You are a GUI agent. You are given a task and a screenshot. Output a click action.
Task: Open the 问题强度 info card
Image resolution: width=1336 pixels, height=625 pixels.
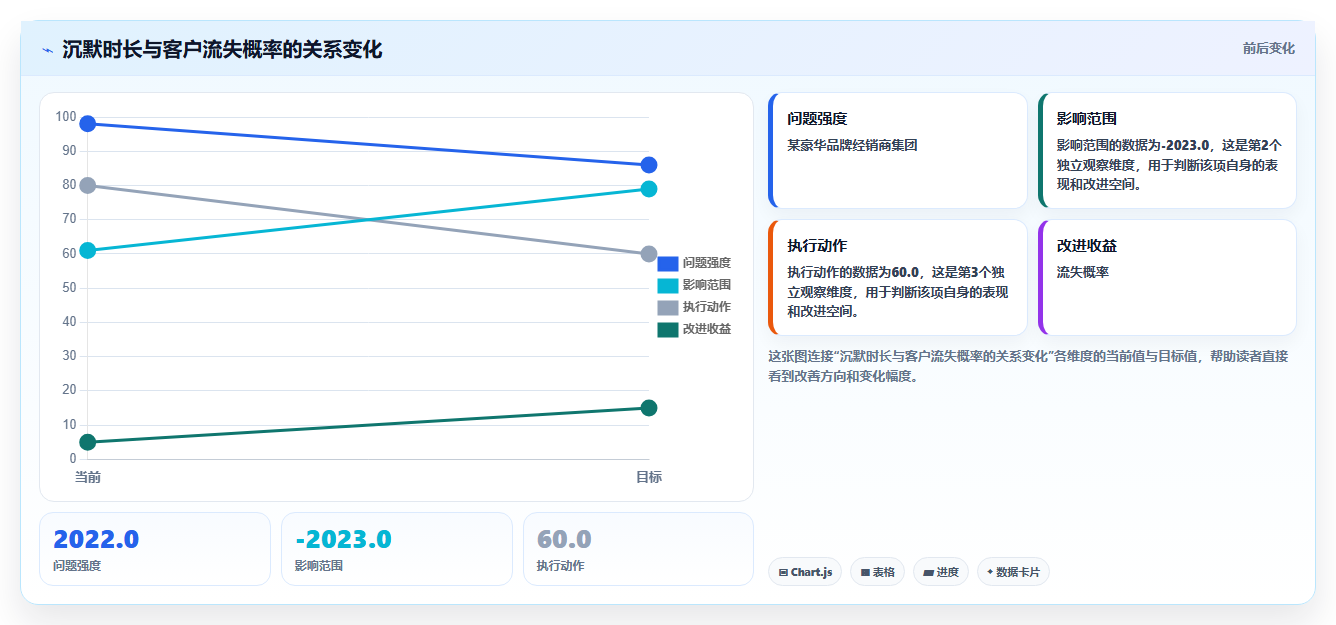click(897, 151)
